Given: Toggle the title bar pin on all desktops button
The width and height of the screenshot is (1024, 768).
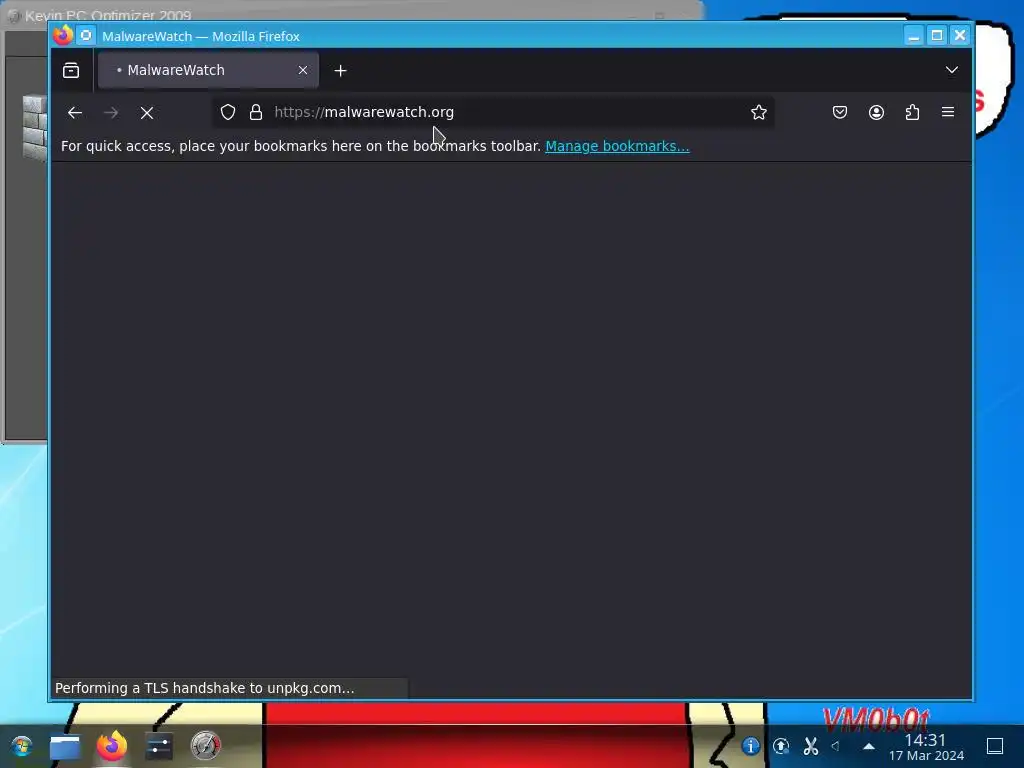Looking at the screenshot, I should (x=86, y=35).
